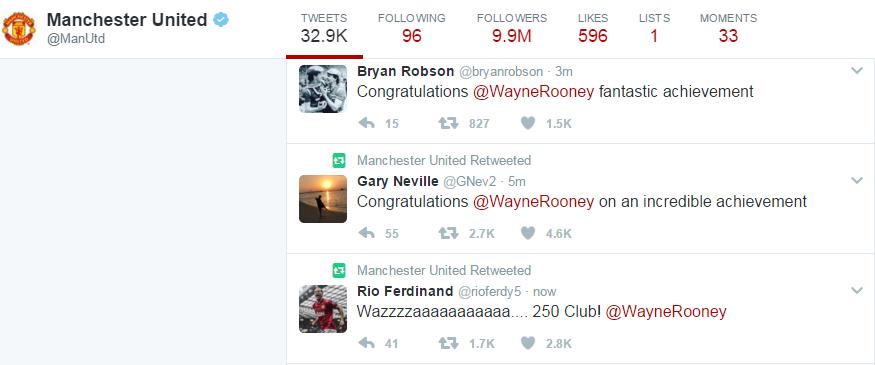
Task: Open the Moments tab
Action: [x=728, y=28]
